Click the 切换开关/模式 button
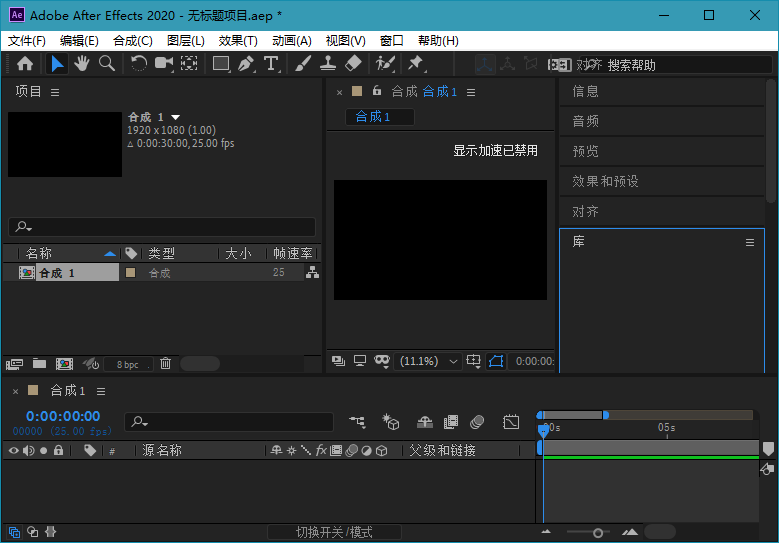Viewport: 779px width, 543px height. [x=334, y=532]
